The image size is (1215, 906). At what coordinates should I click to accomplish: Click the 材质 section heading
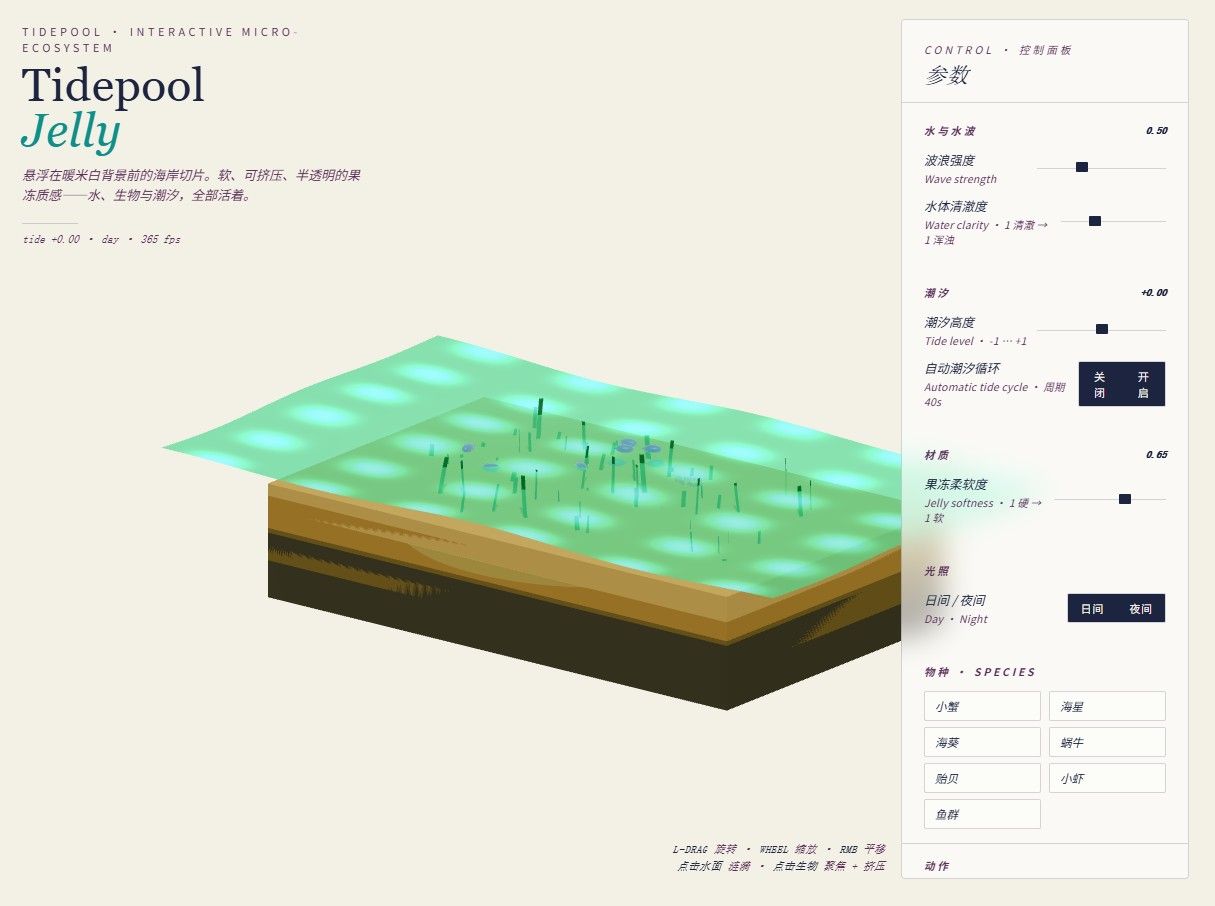pyautogui.click(x=936, y=455)
